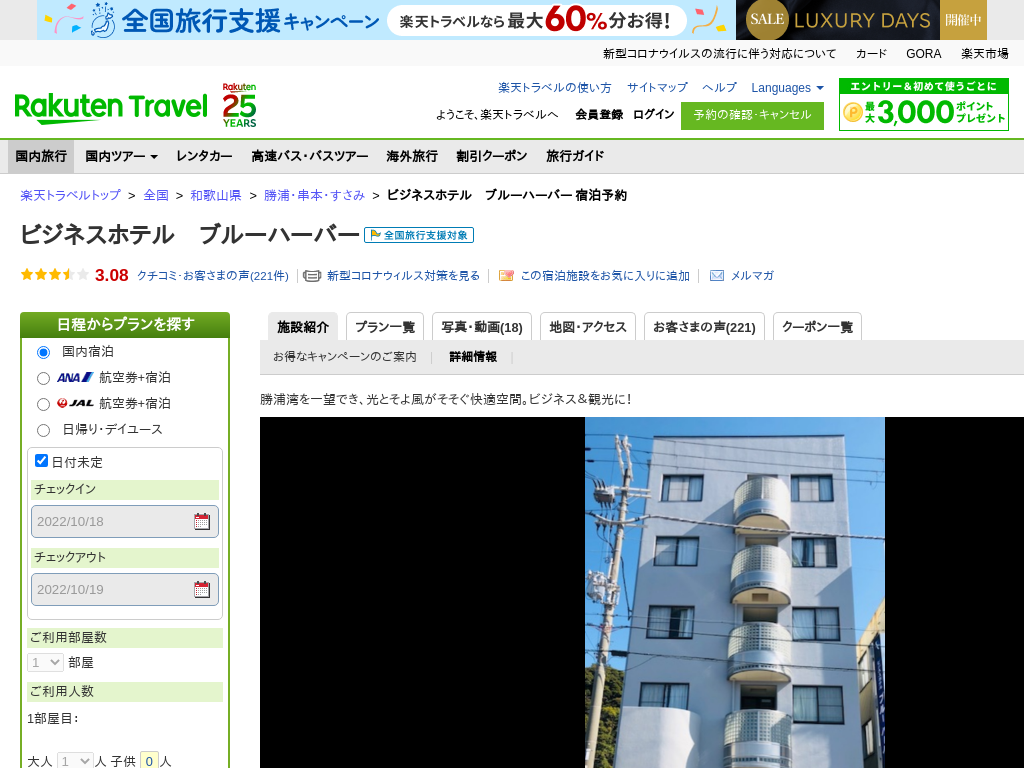Image resolution: width=1024 pixels, height=768 pixels.
Task: Open the LUXURY DAYS sale banner
Action: click(861, 20)
